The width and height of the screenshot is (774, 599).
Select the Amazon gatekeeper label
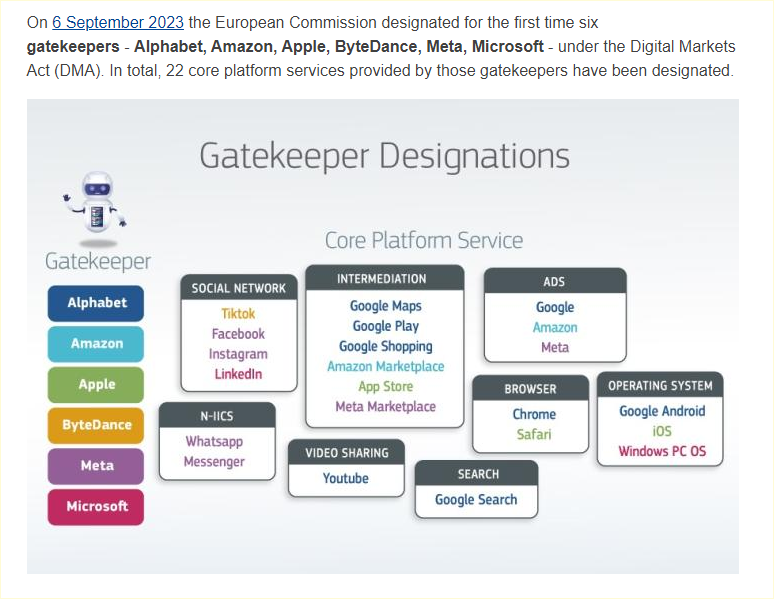(x=96, y=344)
